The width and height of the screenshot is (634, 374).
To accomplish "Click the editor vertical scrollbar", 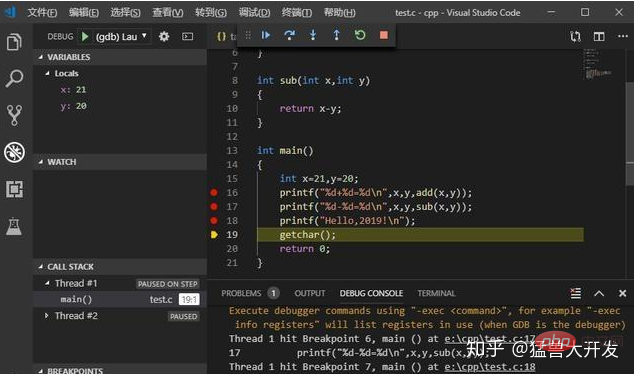I will click(x=630, y=133).
